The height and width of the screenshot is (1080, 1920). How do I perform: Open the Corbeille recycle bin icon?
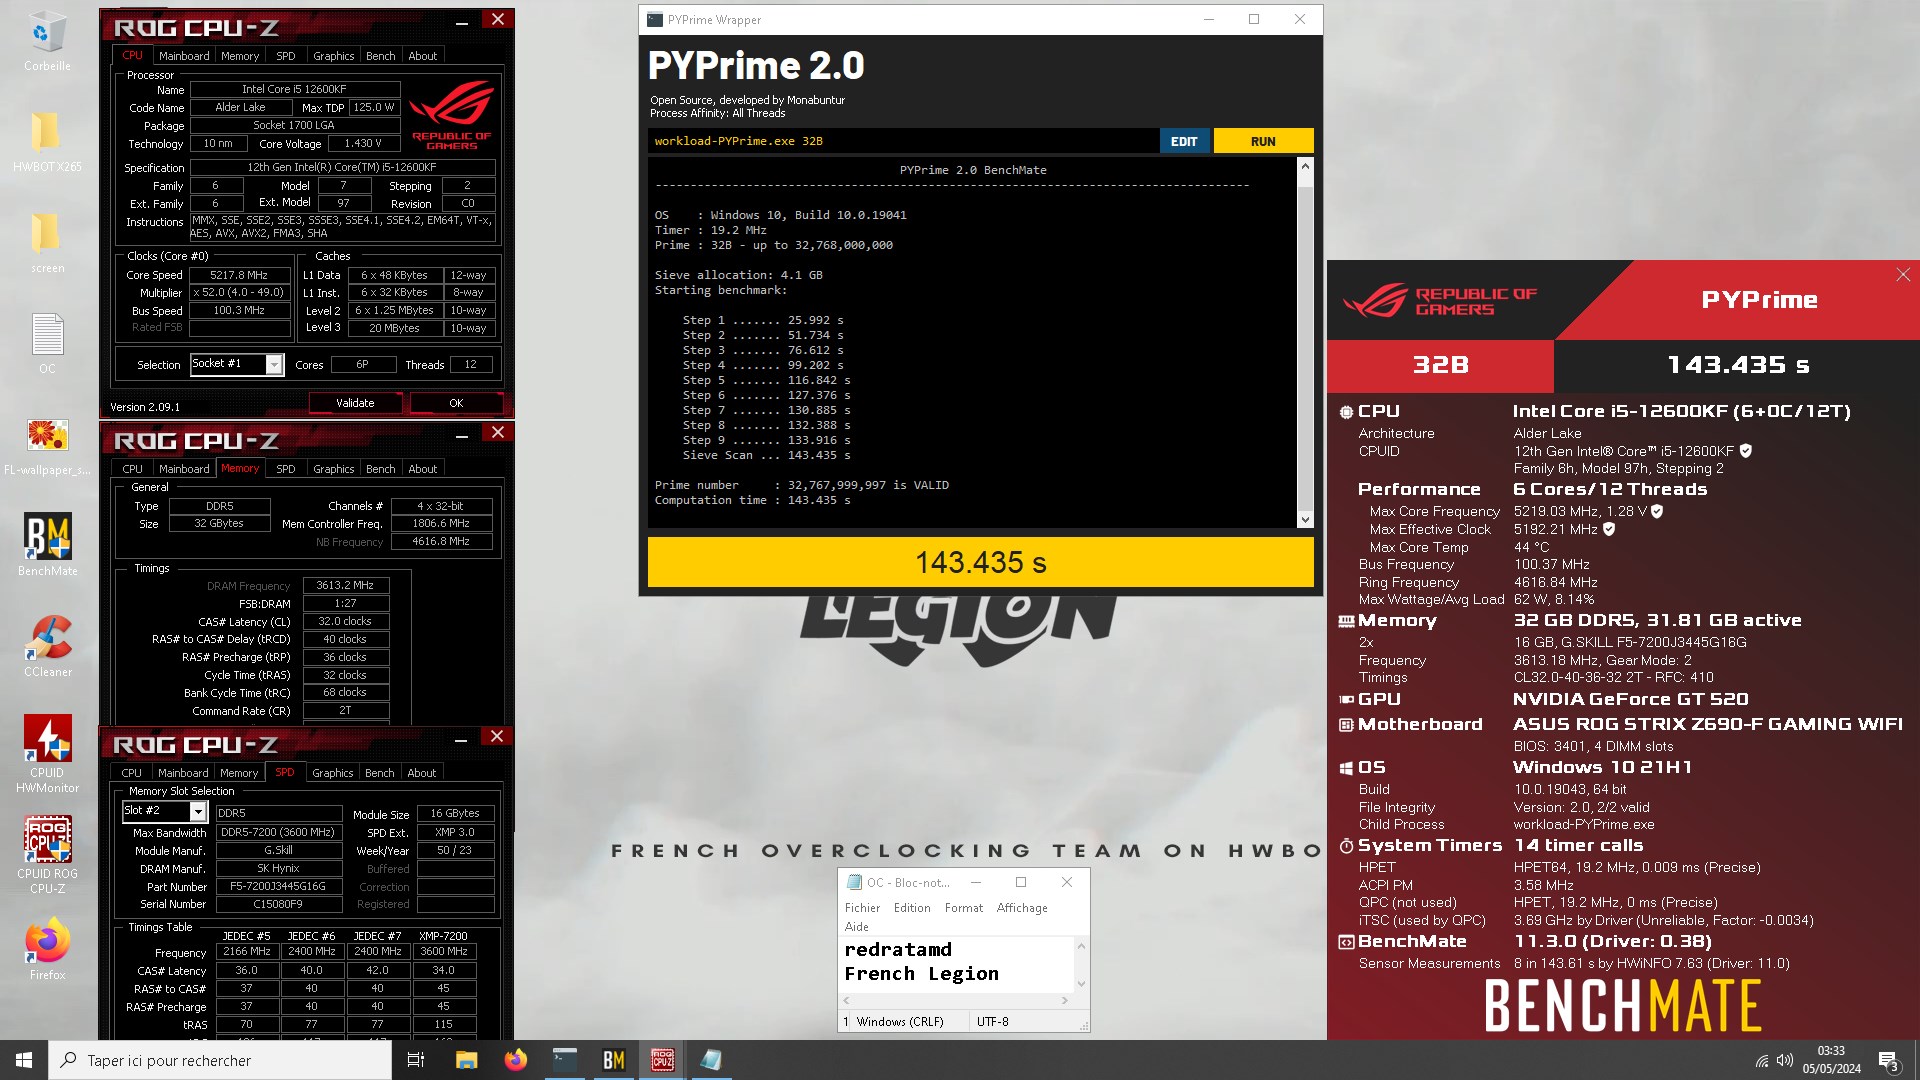[47, 41]
